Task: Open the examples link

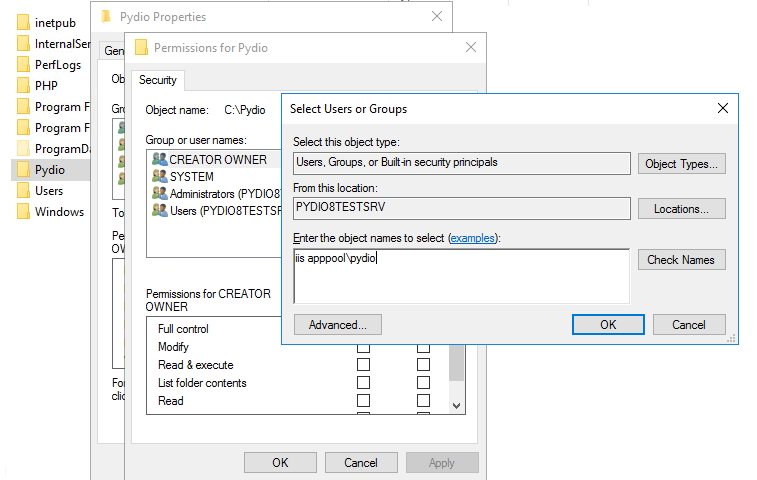Action: (473, 238)
